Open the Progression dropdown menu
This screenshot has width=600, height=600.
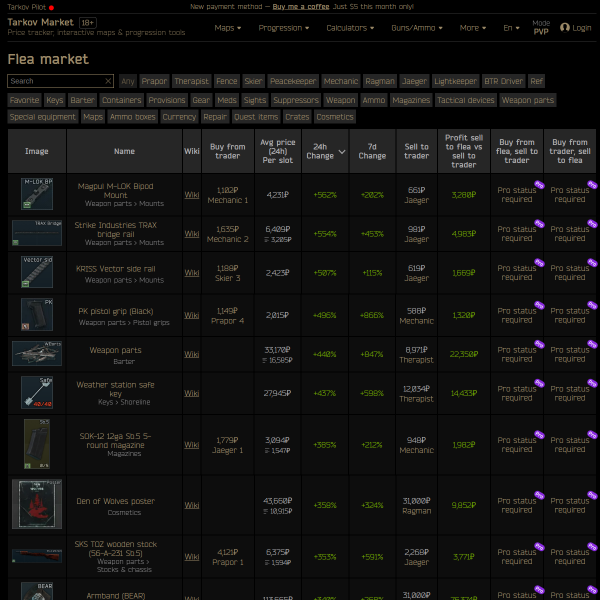click(x=284, y=28)
